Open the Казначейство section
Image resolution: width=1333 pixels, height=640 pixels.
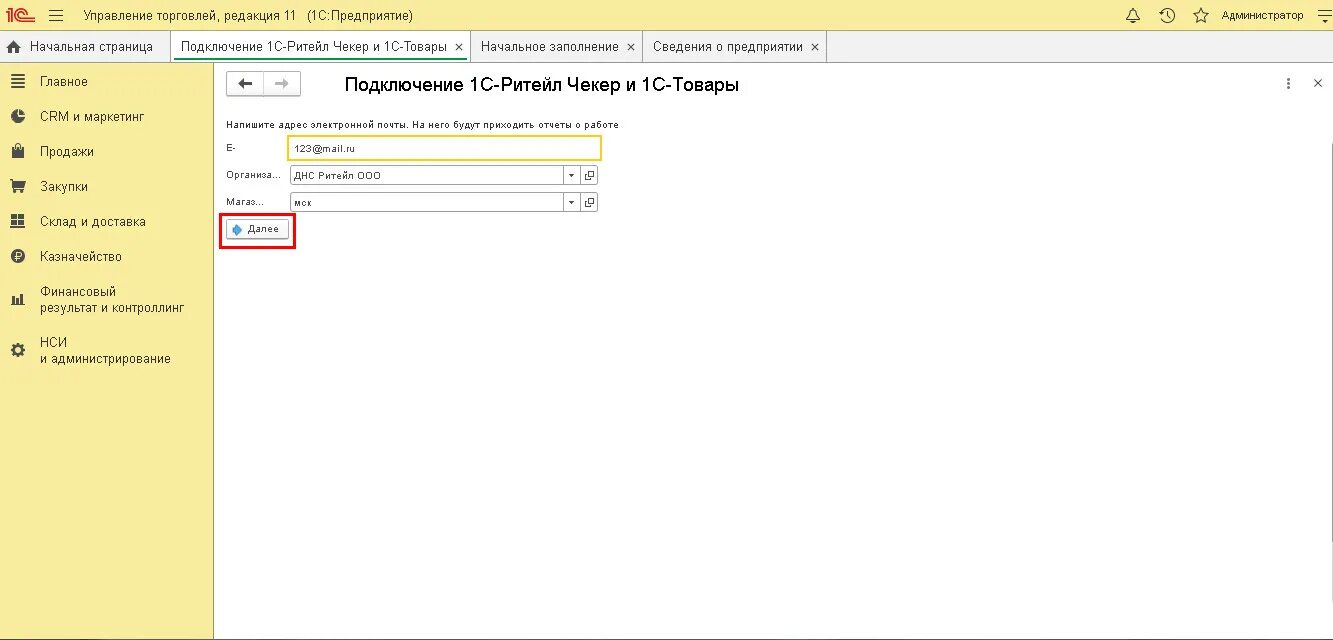pyautogui.click(x=81, y=257)
